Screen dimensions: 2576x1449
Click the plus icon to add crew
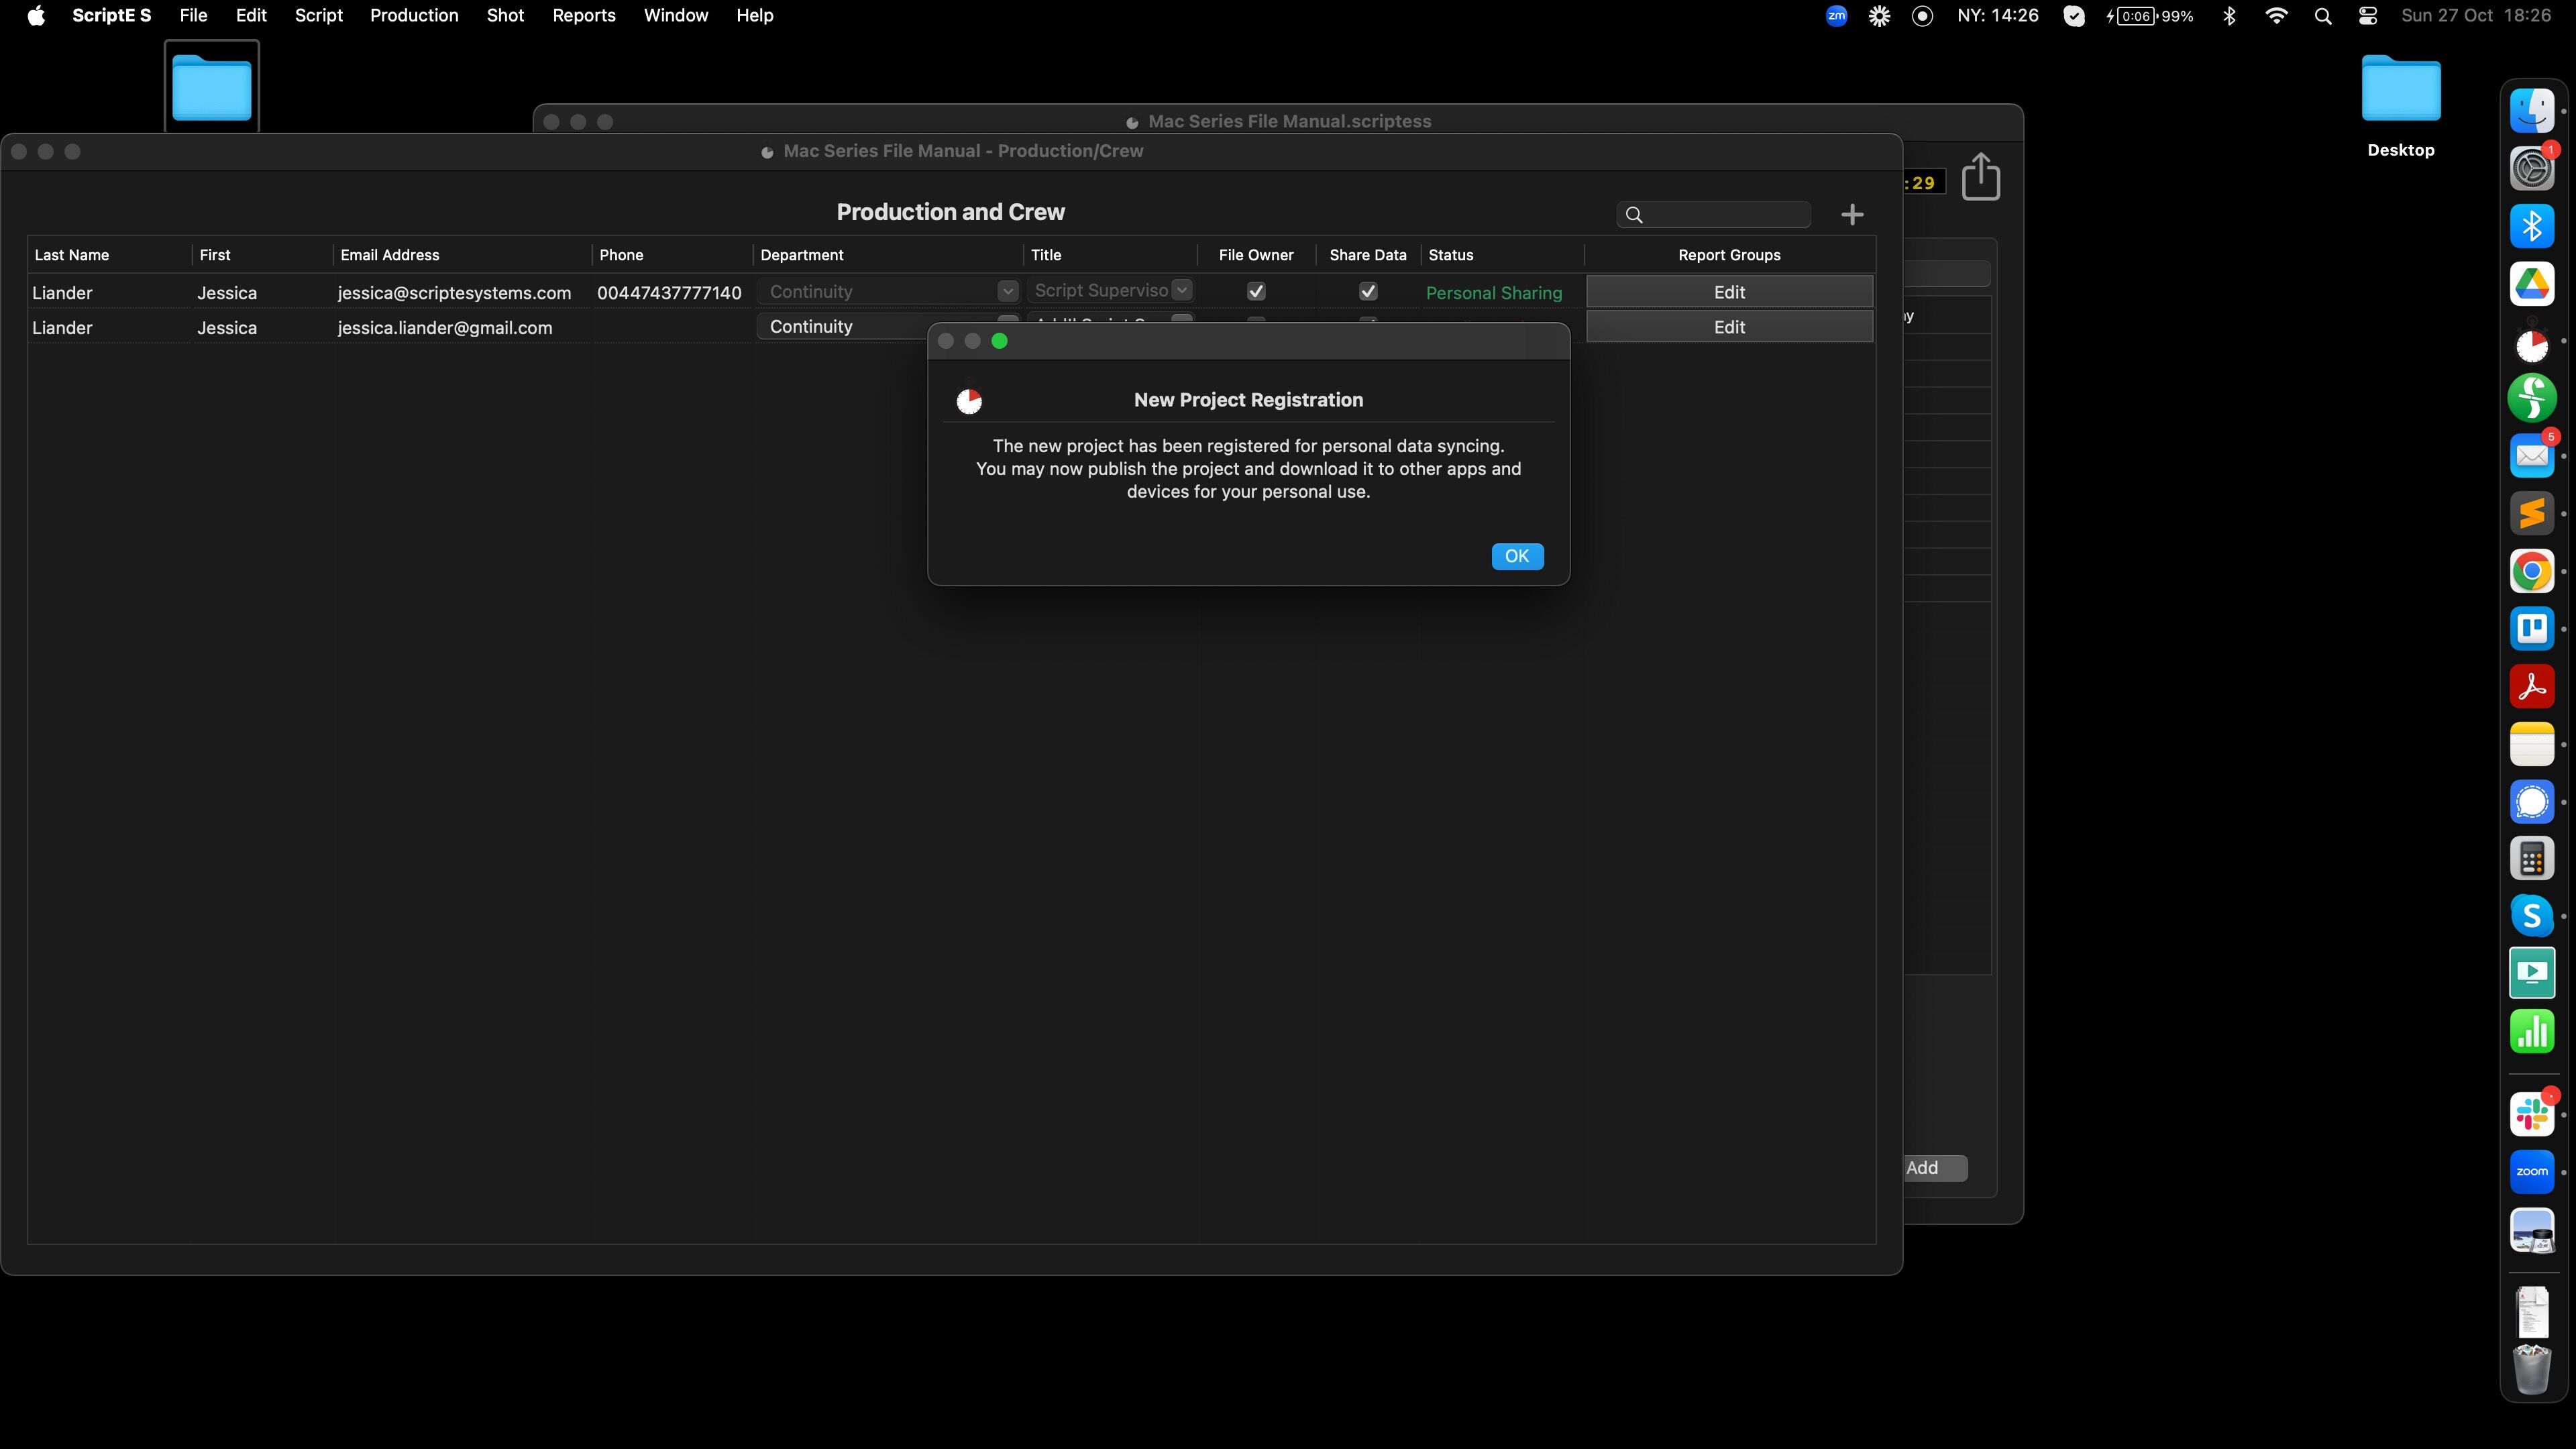(1851, 215)
